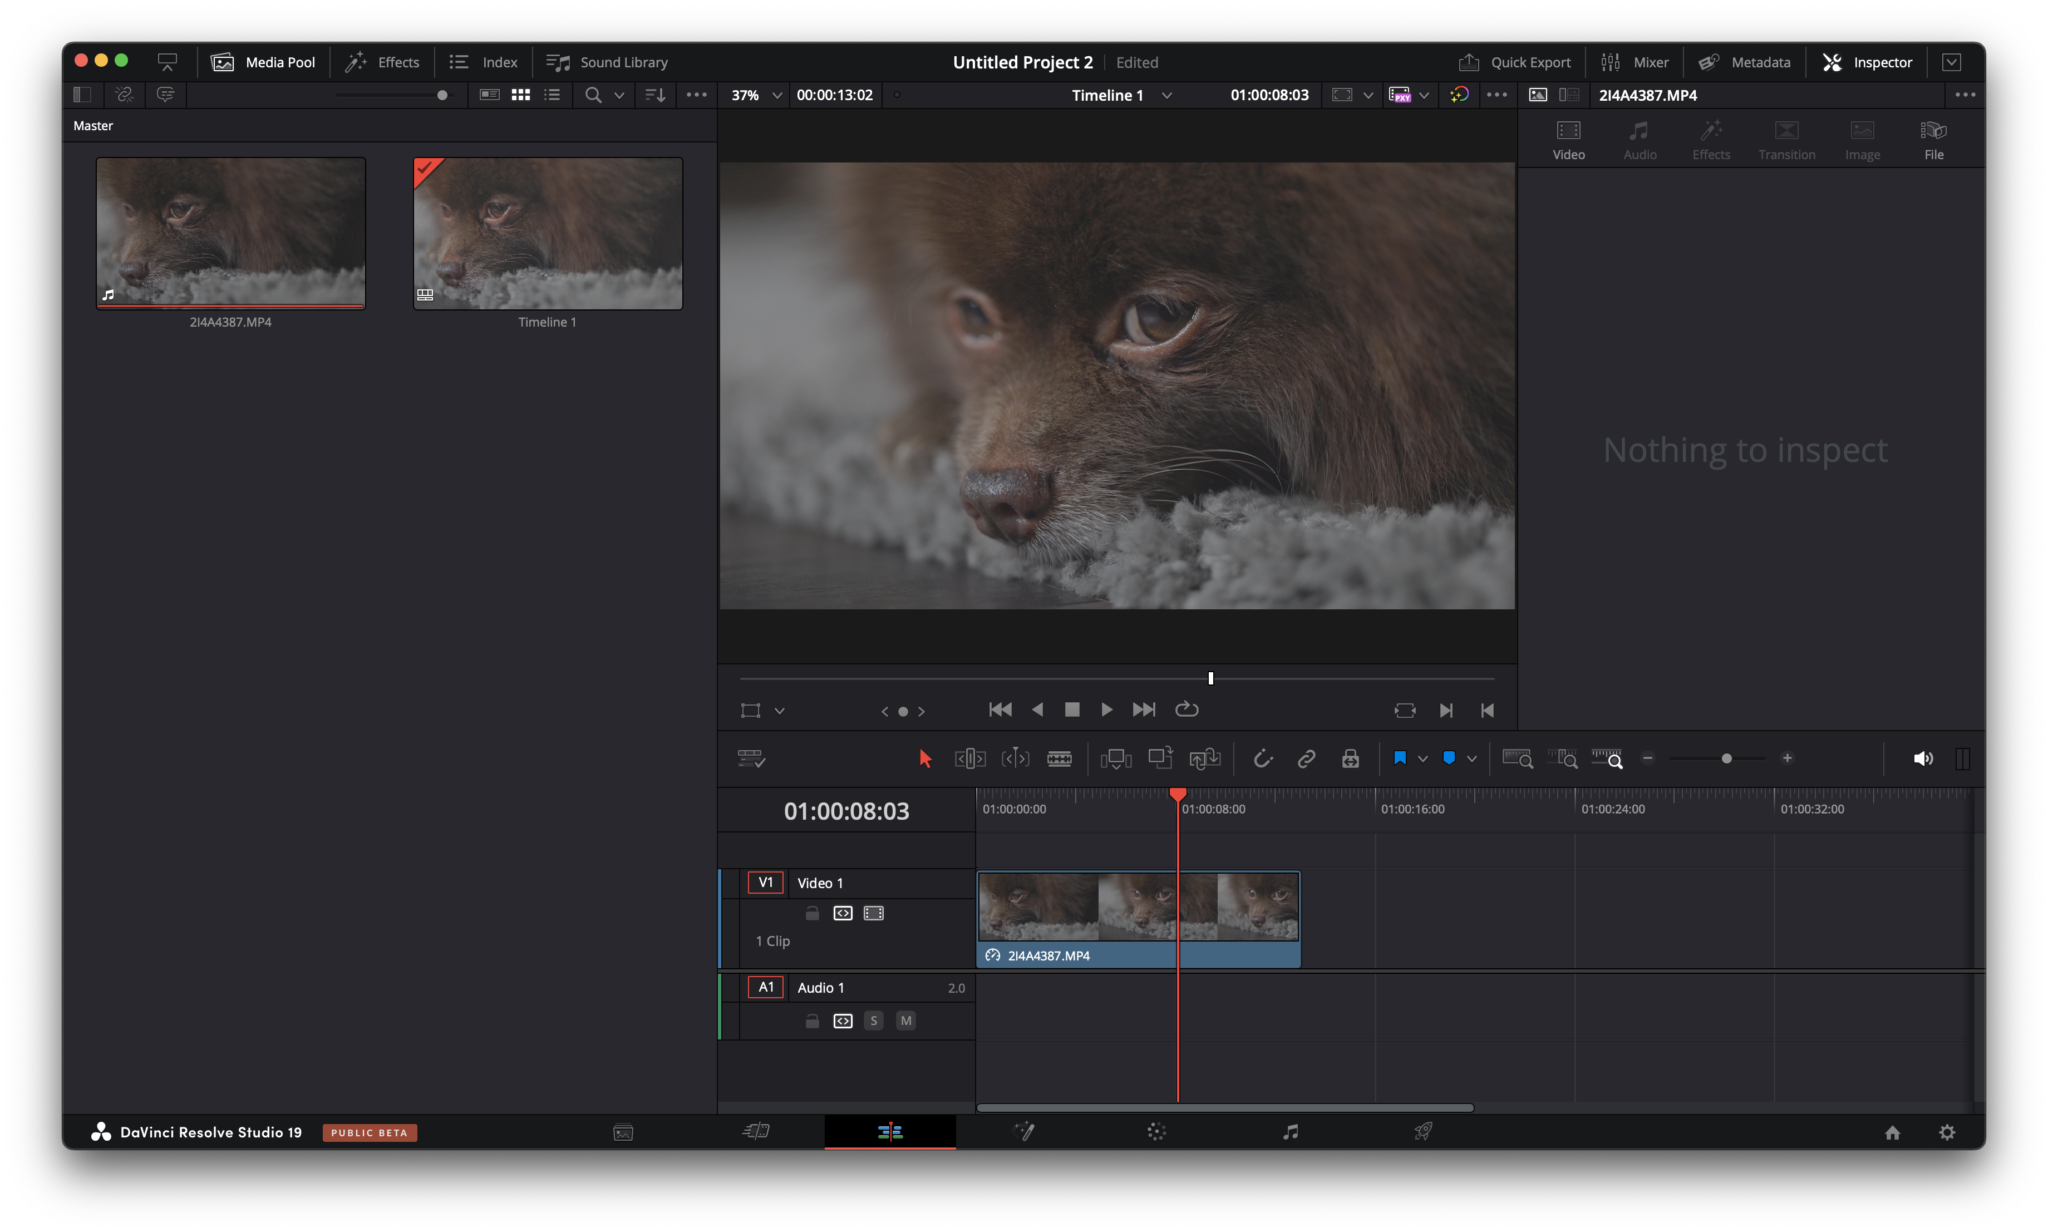This screenshot has width=2048, height=1232.
Task: Click the timeline zoom slider handle
Action: (x=1726, y=759)
